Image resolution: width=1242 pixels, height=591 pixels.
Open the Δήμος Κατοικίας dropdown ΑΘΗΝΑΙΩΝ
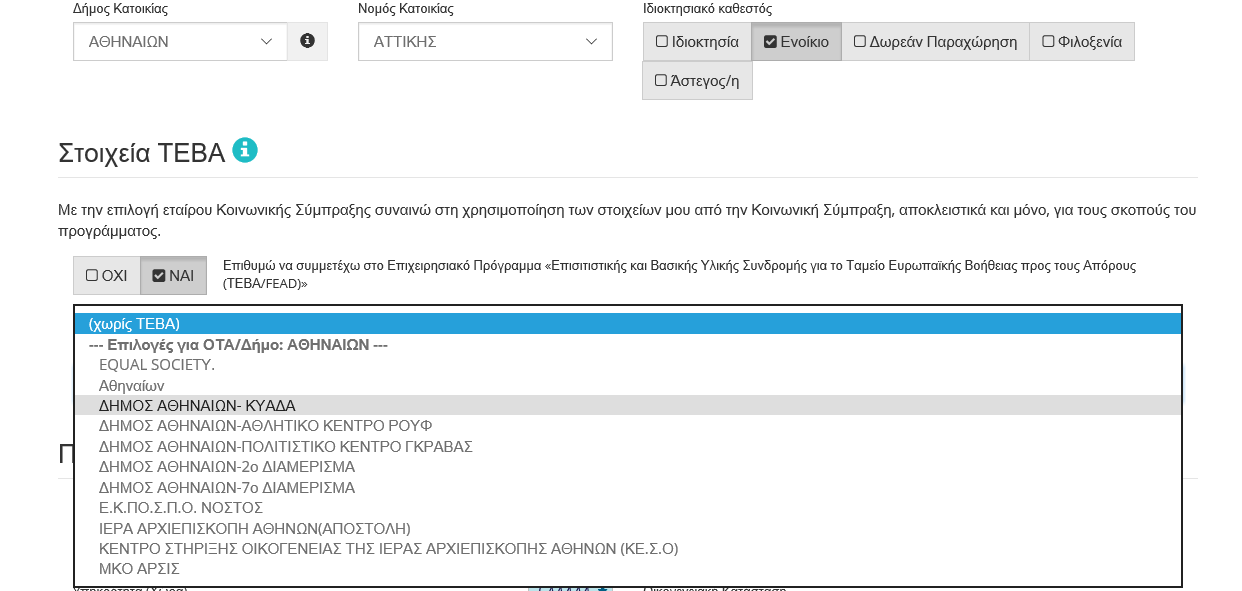[x=180, y=41]
